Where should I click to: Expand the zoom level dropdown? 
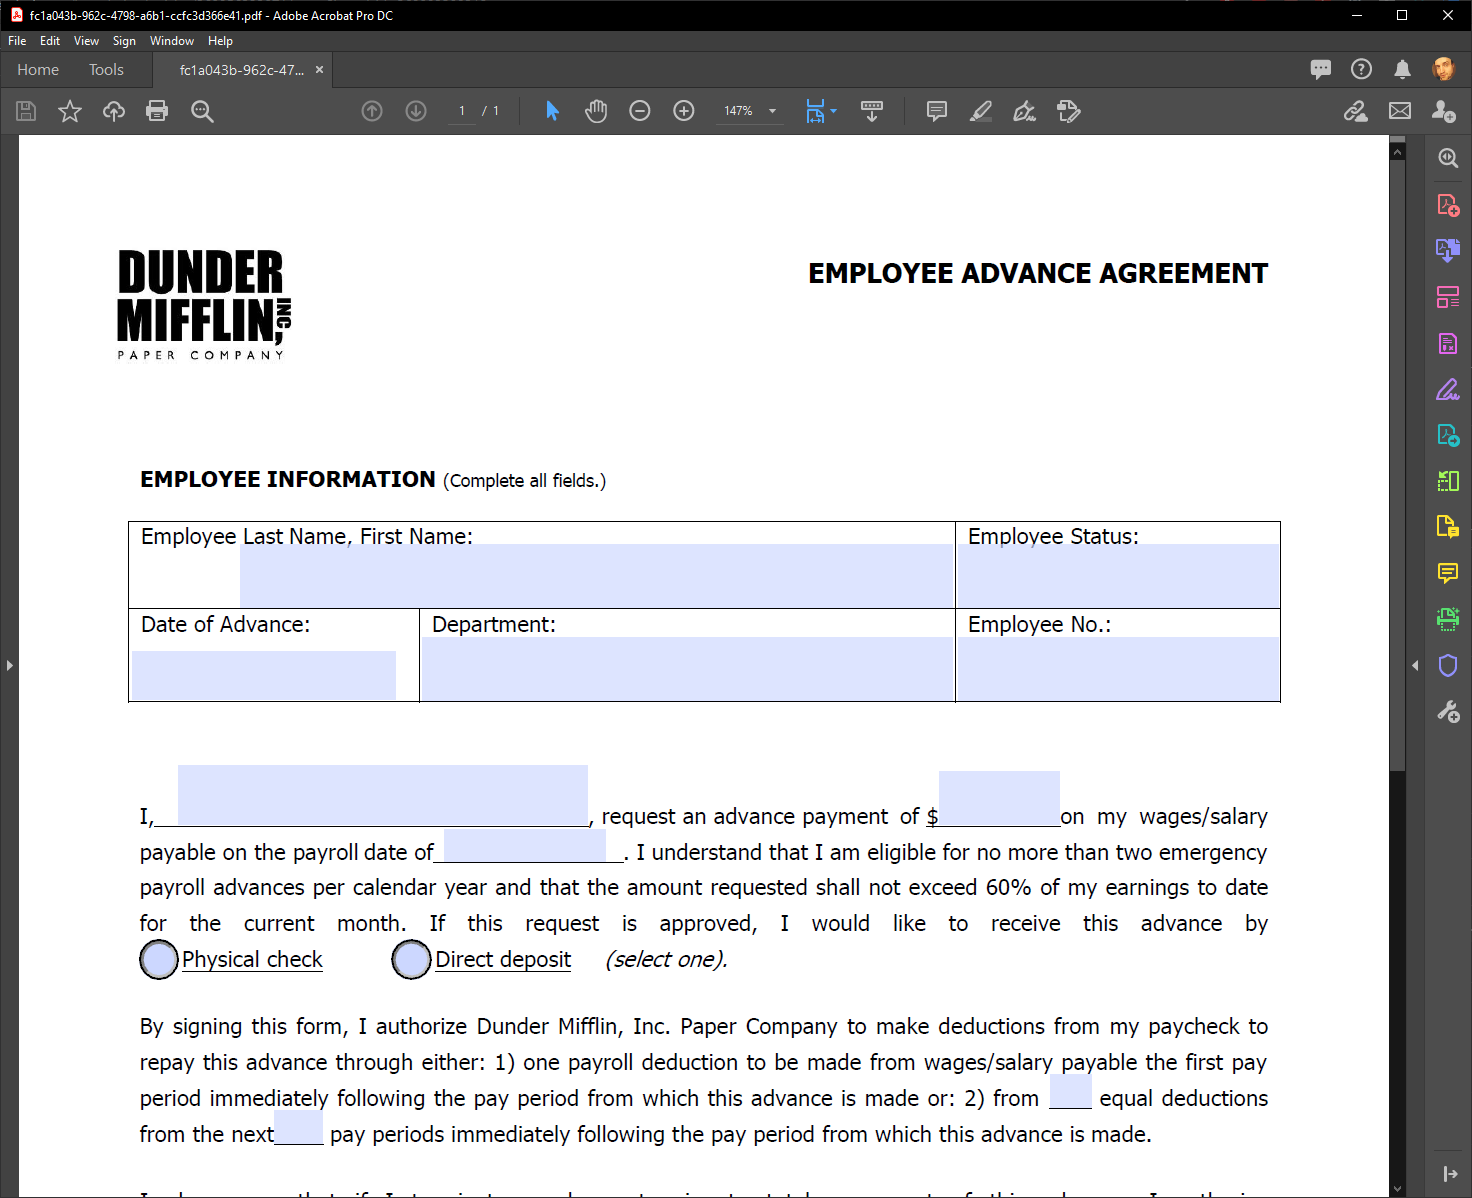click(x=773, y=111)
